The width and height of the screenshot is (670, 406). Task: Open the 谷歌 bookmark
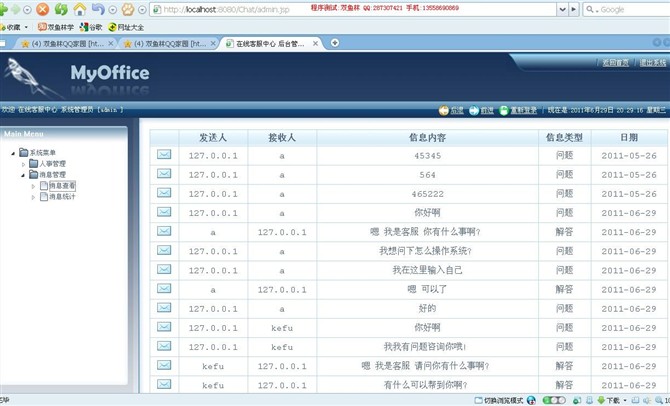[x=91, y=27]
